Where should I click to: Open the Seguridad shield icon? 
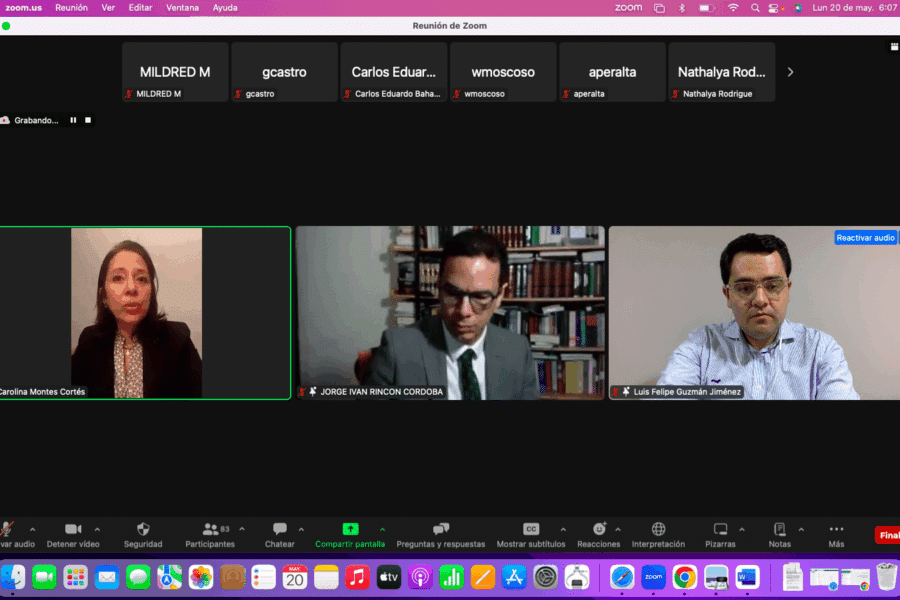(x=143, y=530)
